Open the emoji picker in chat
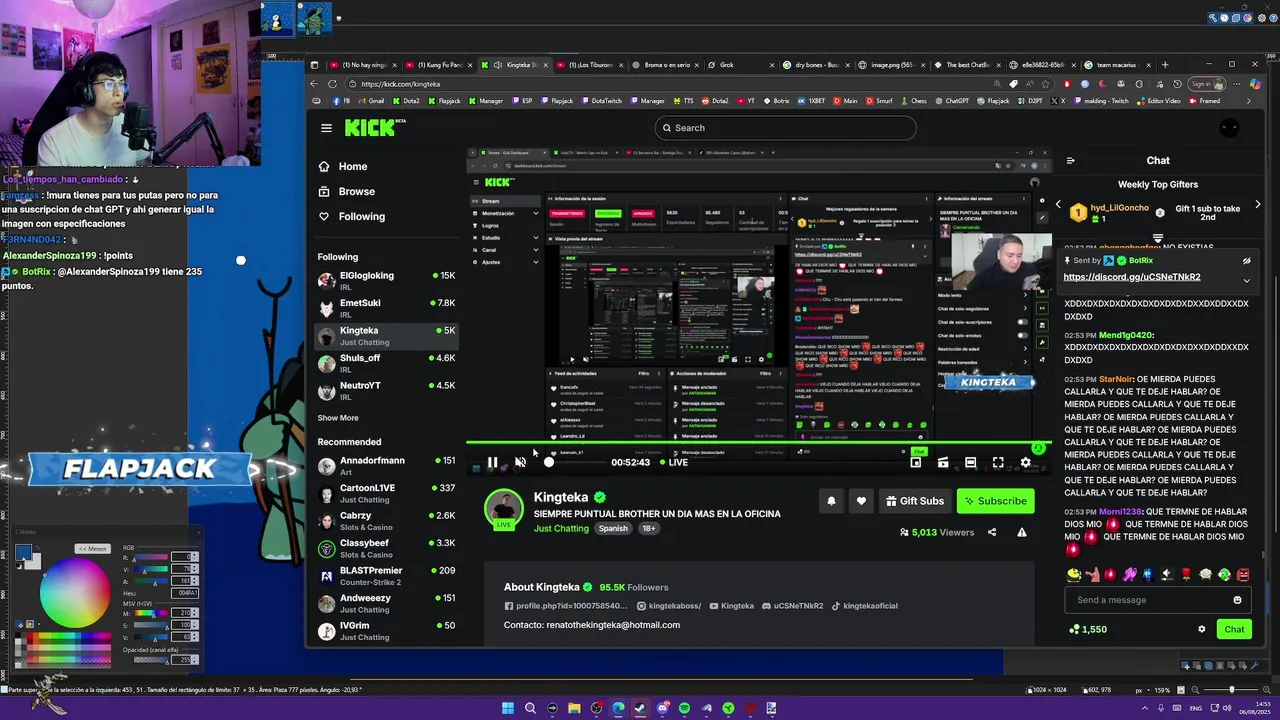 pos(1237,600)
